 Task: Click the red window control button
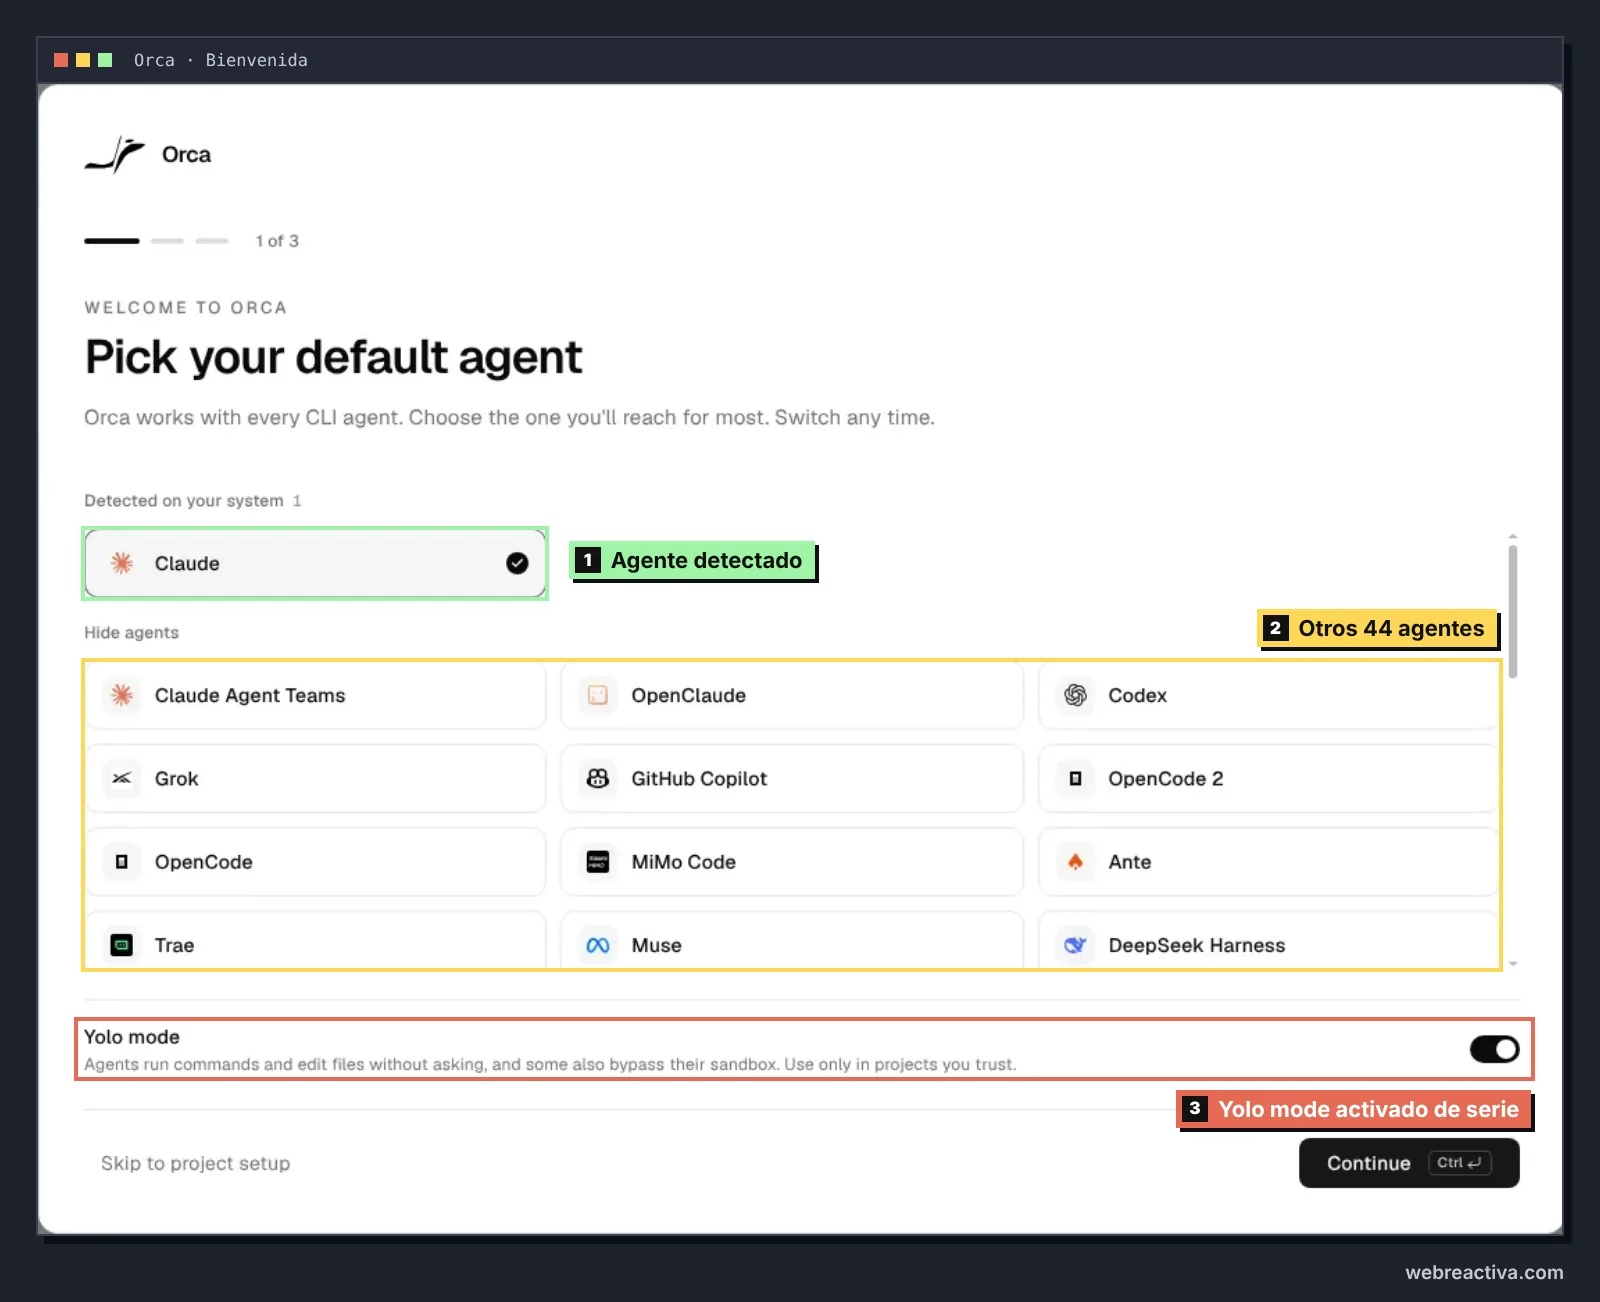click(61, 60)
